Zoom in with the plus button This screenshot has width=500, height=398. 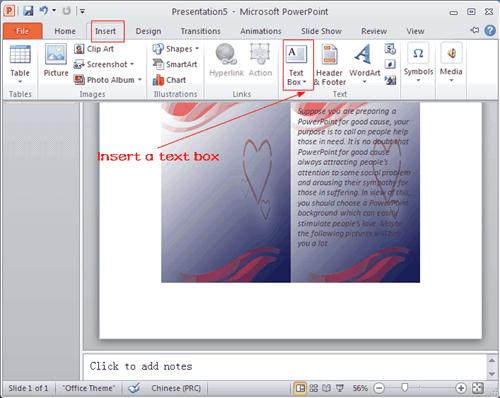(x=461, y=388)
